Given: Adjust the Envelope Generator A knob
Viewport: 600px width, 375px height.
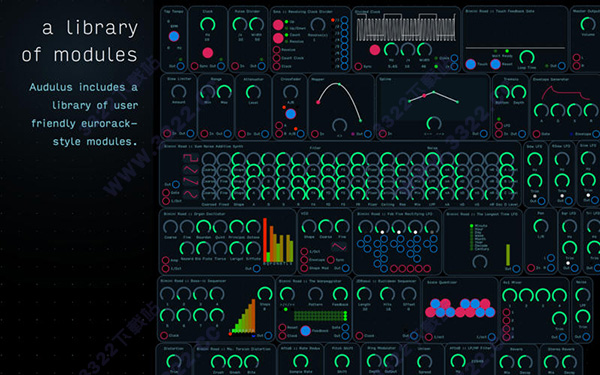Looking at the screenshot, I should (541, 111).
